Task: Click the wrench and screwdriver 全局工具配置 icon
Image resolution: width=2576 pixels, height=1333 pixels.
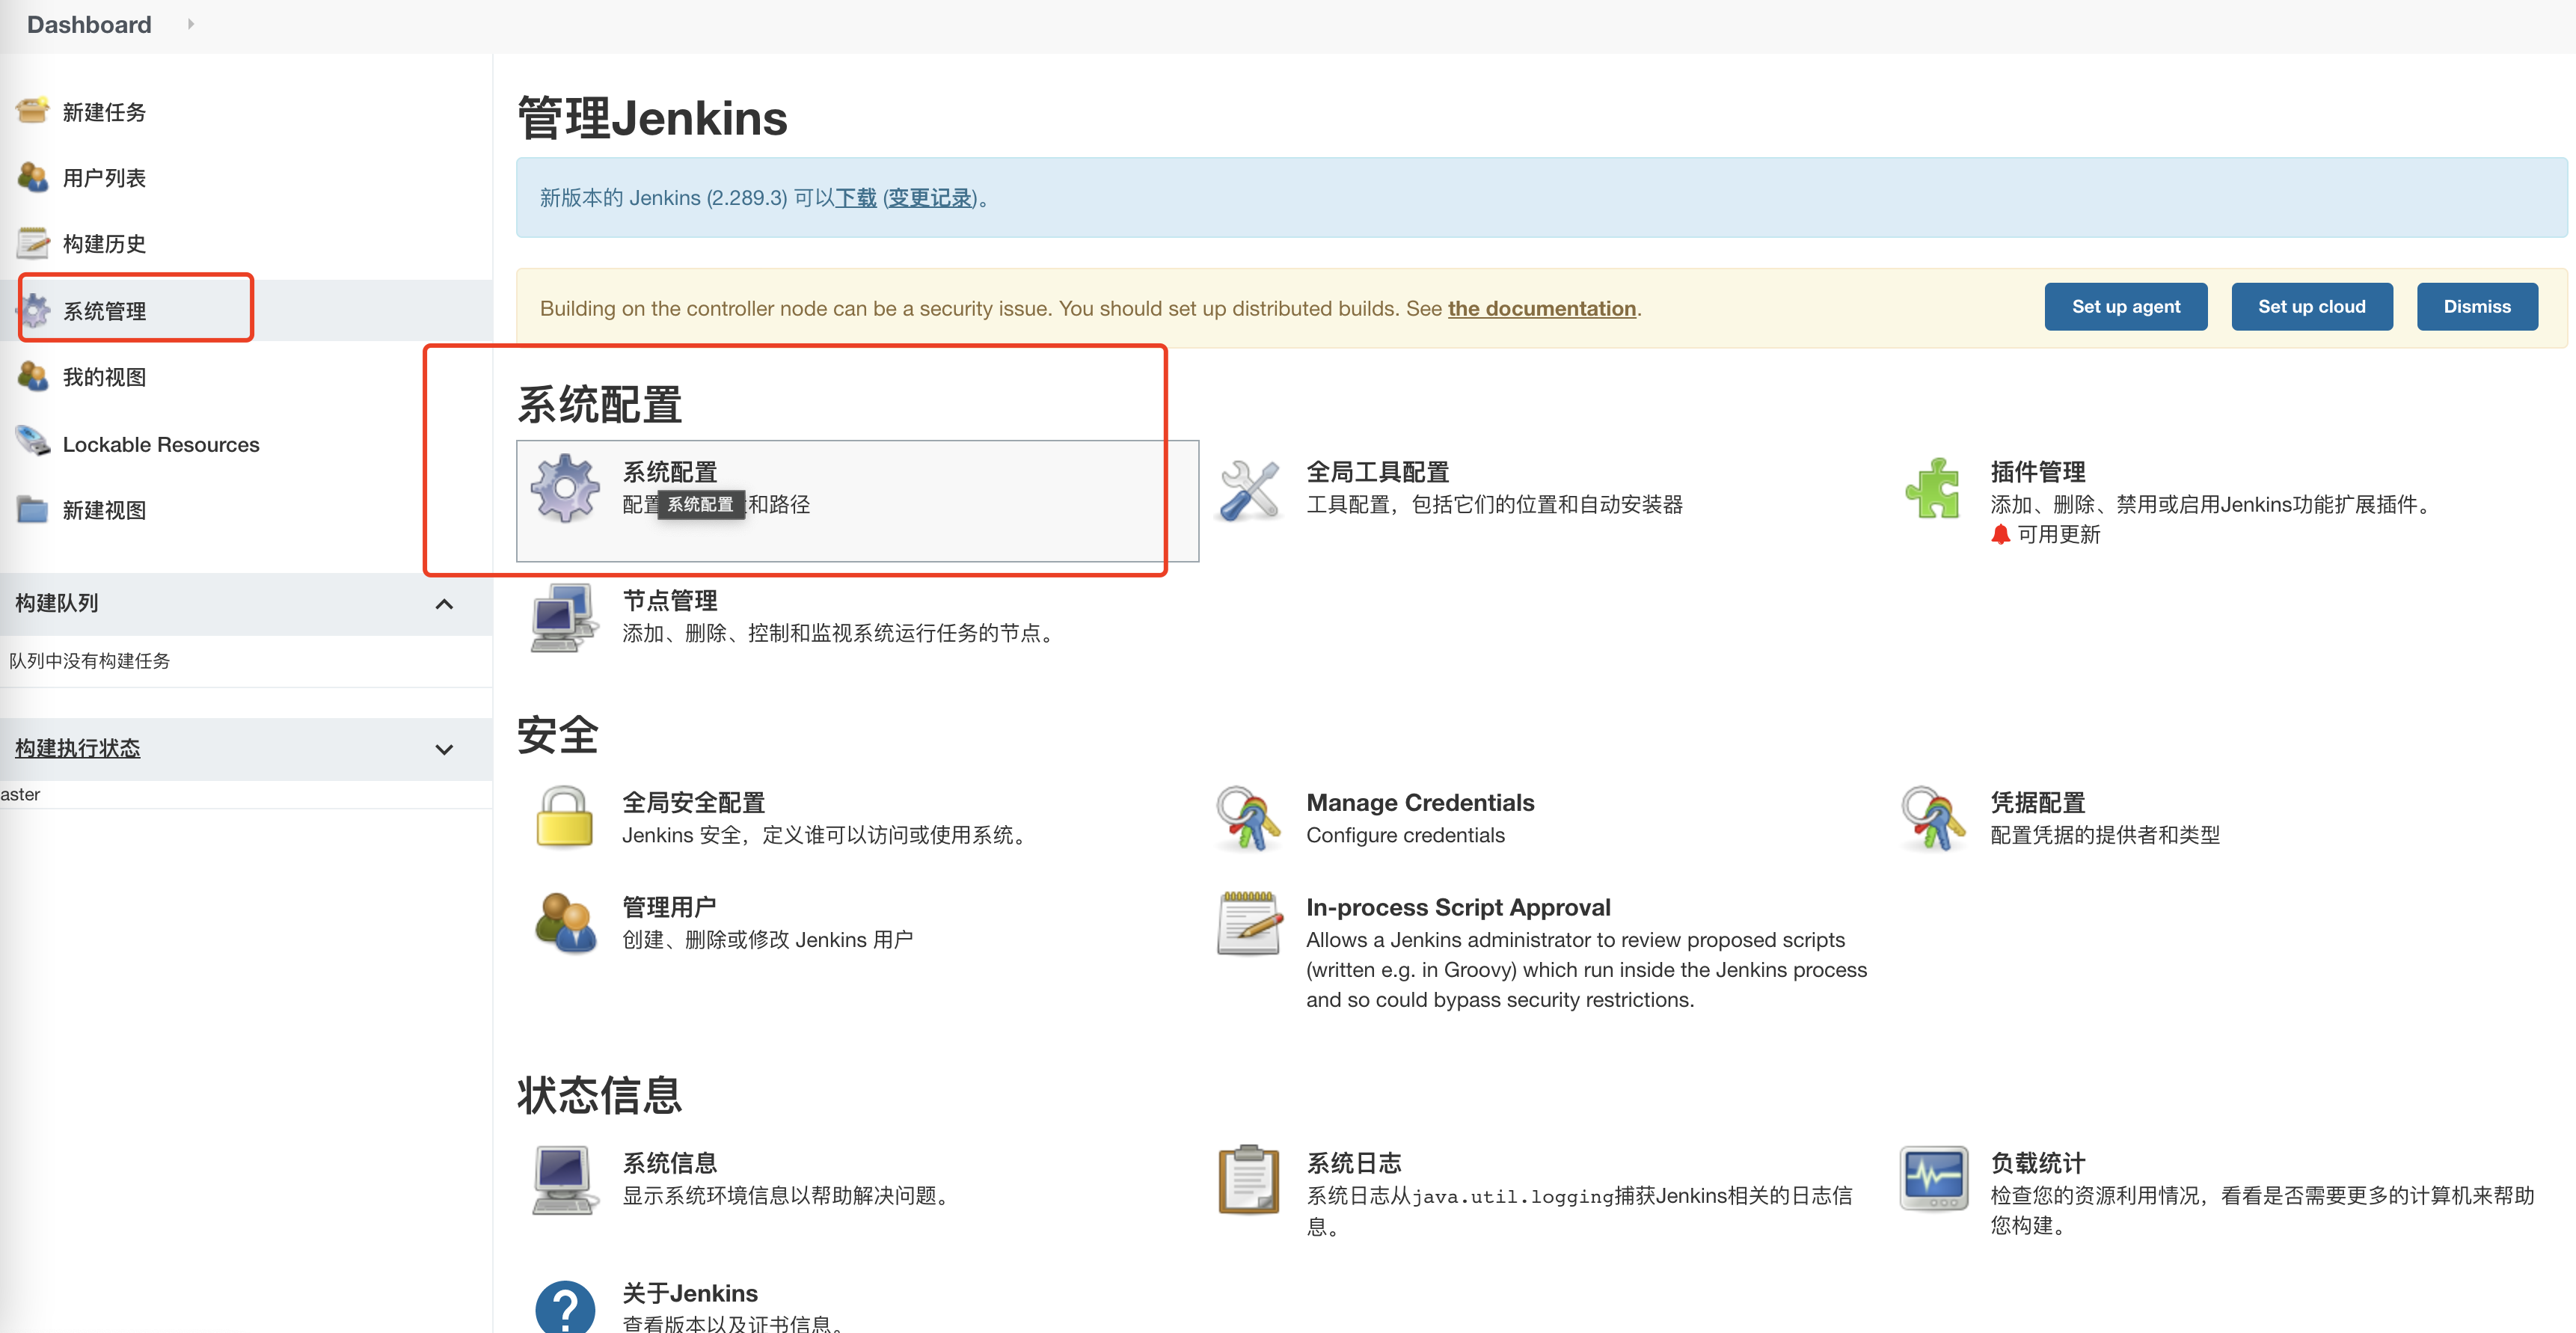Action: tap(1249, 490)
